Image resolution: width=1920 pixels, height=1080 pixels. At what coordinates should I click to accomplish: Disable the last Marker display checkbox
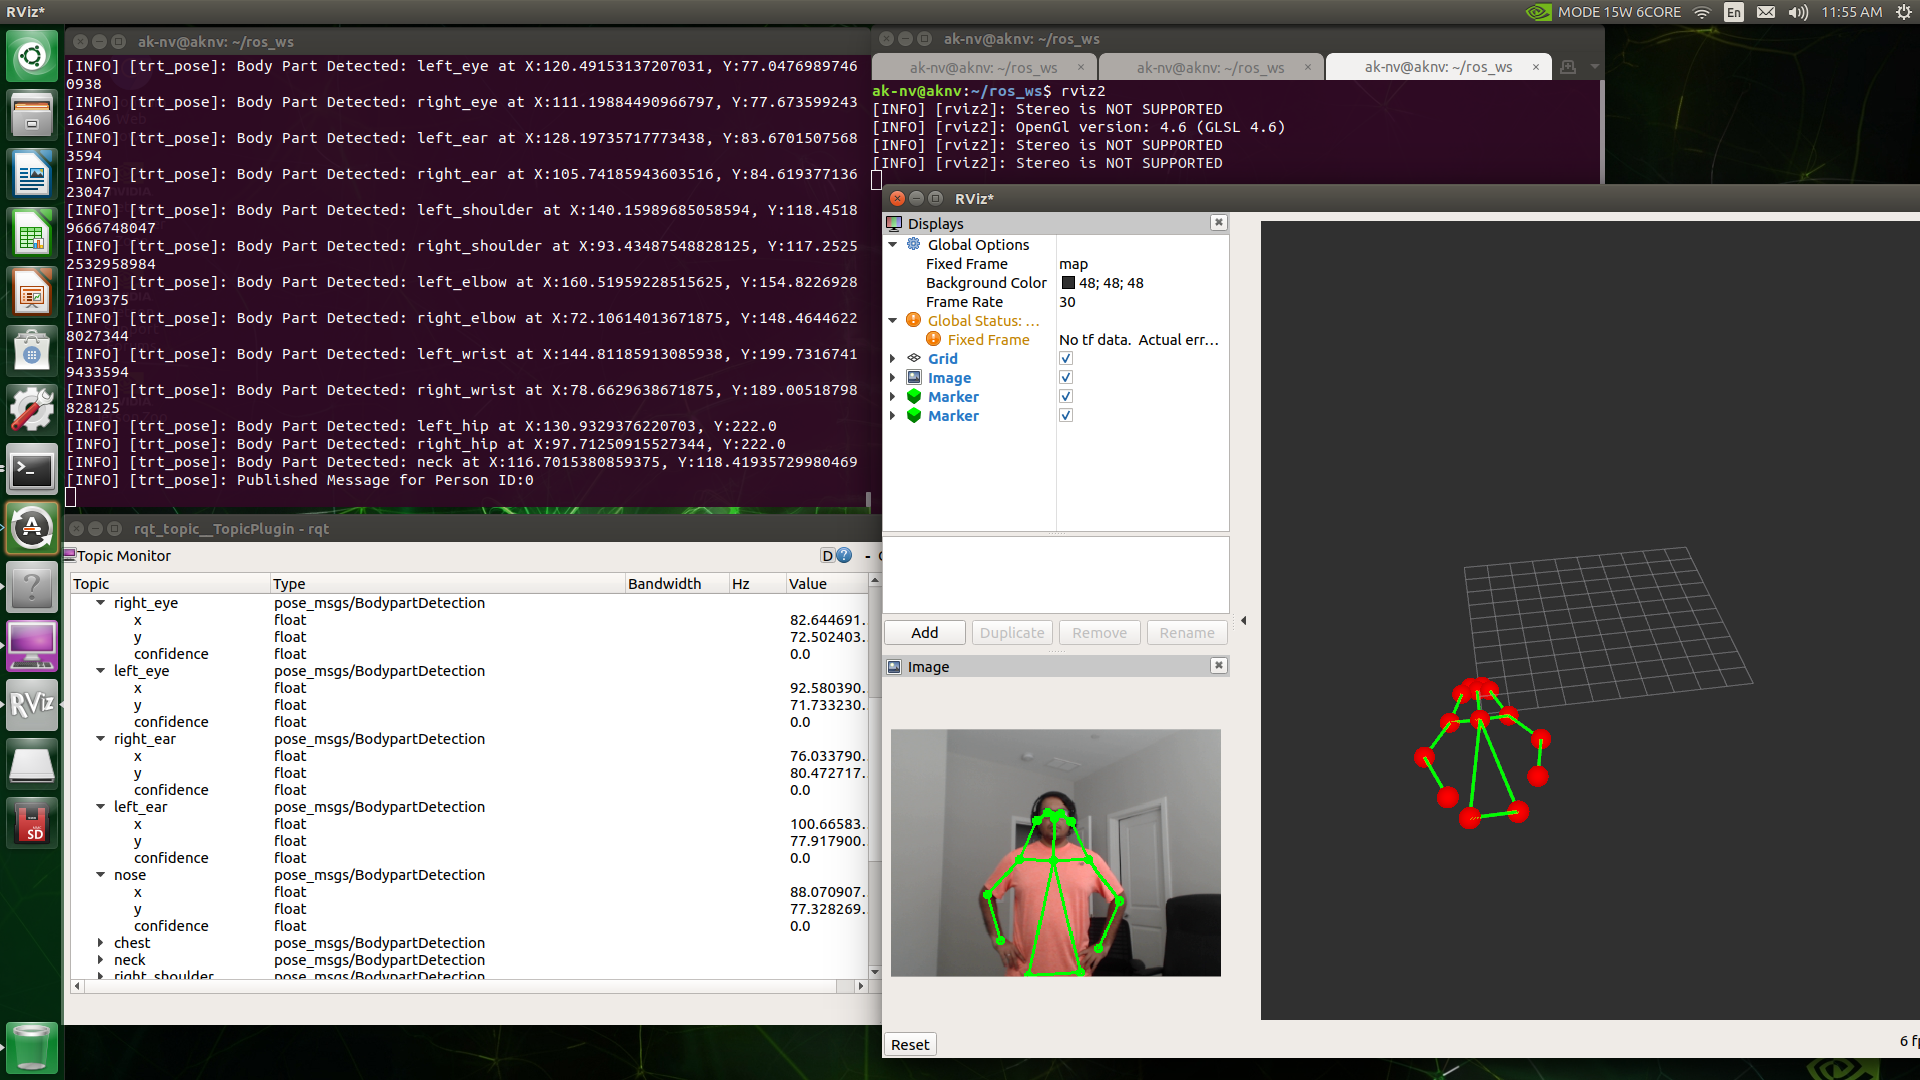pyautogui.click(x=1066, y=415)
